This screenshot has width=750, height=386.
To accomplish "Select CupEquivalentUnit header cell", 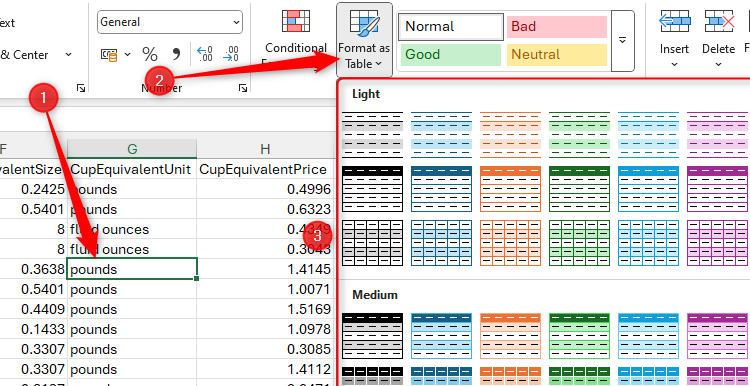I will coord(132,169).
